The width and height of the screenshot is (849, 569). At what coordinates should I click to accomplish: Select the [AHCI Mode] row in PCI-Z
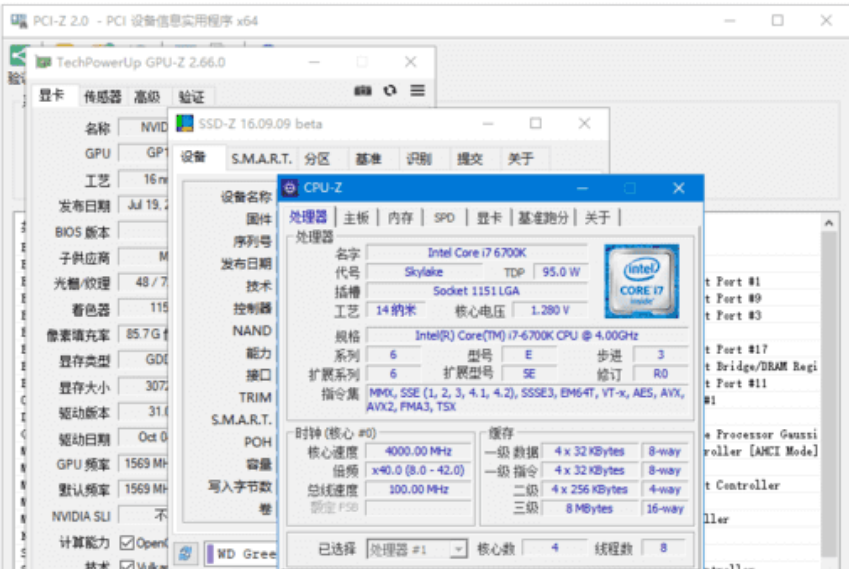[x=761, y=451]
